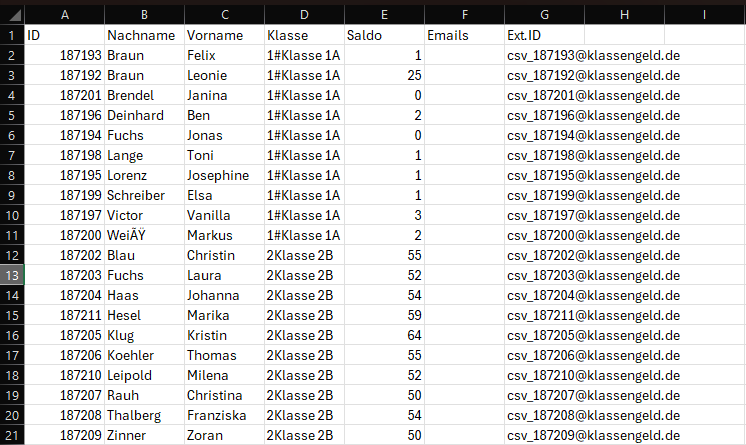Select column G header
The height and width of the screenshot is (445, 746).
pyautogui.click(x=544, y=15)
